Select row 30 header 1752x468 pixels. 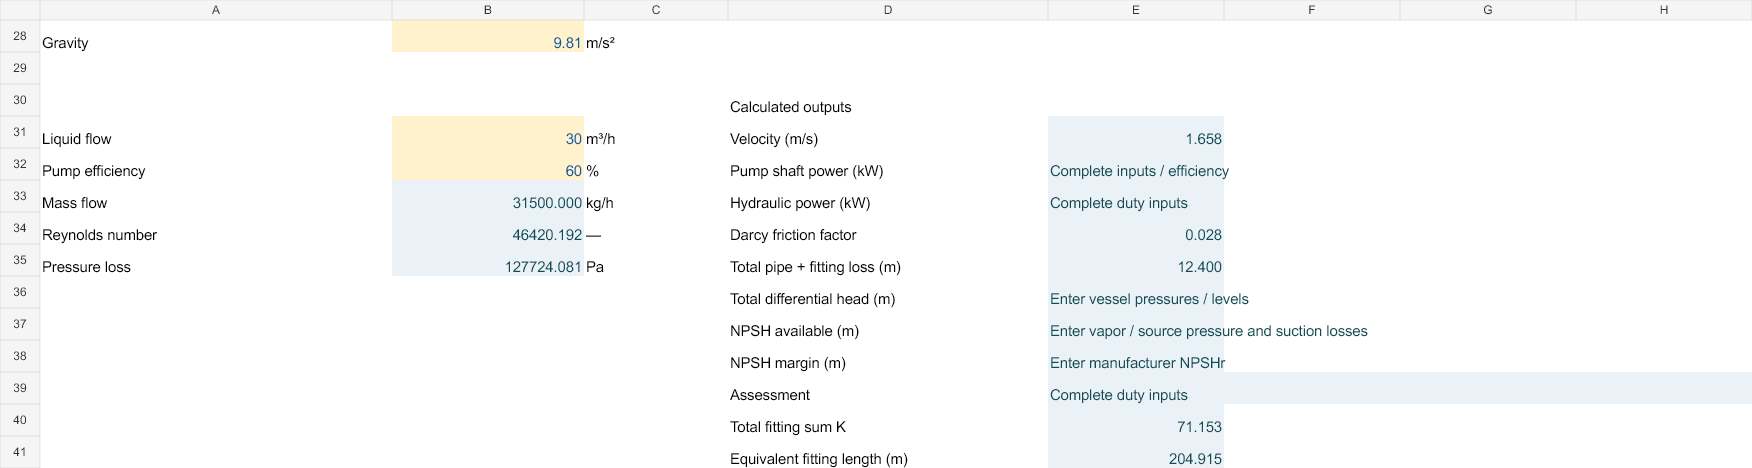click(20, 100)
